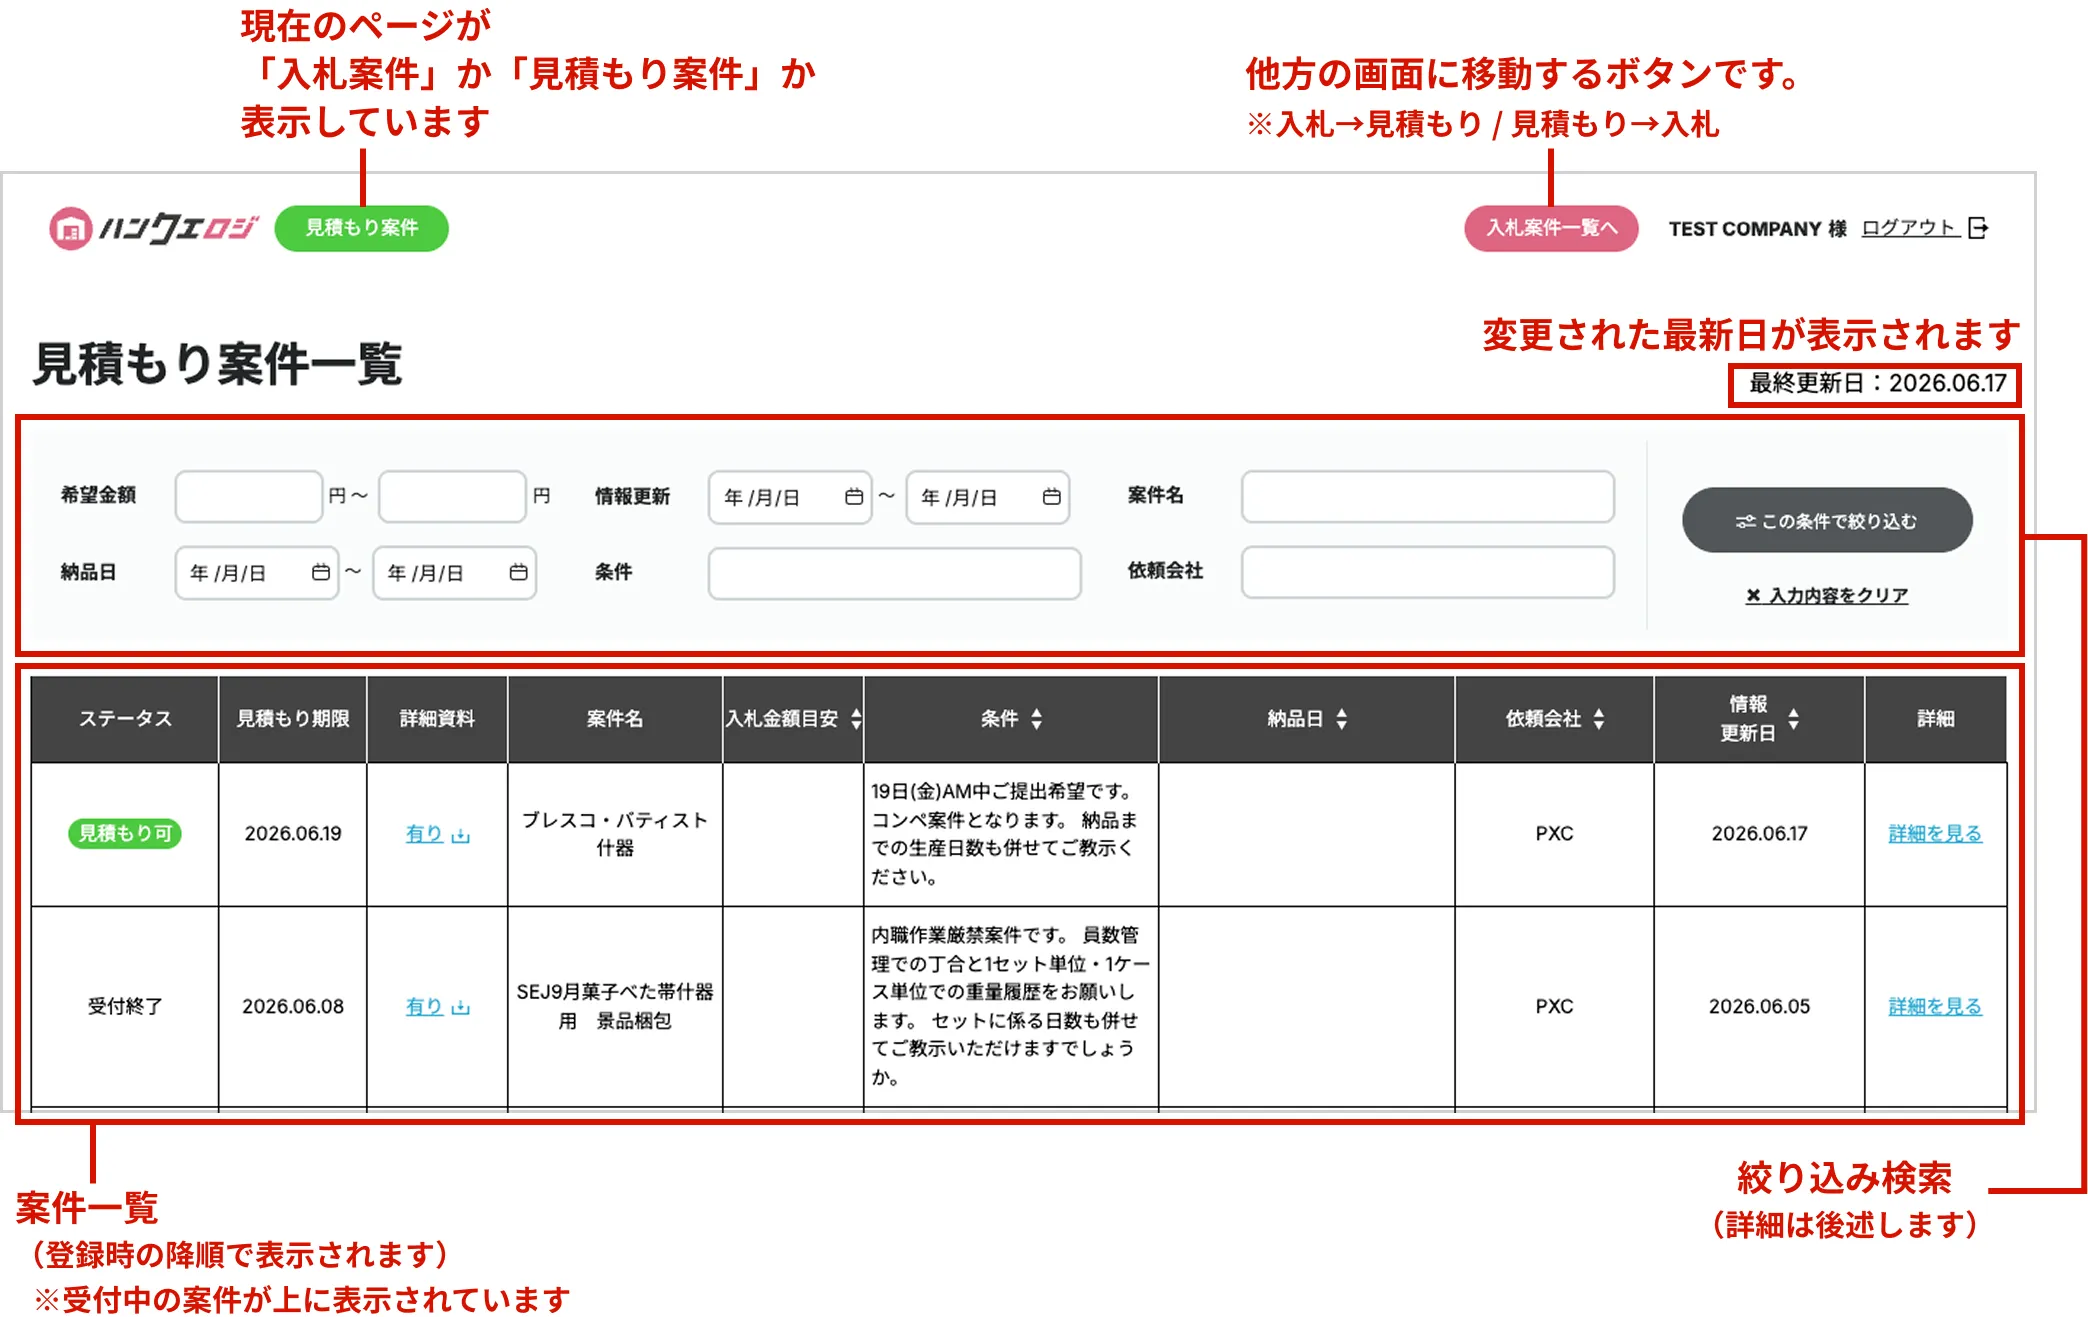Focus the 条件 search field
Viewport: 2088px width, 1317px height.
(x=894, y=573)
